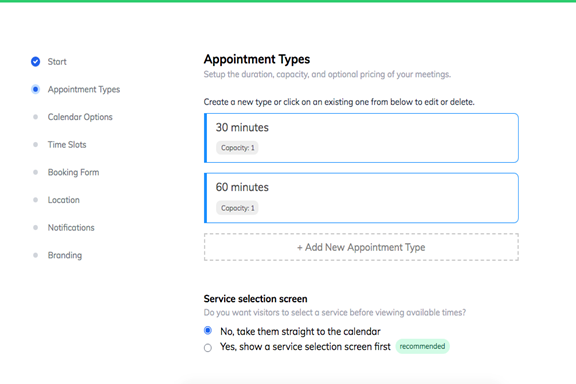The image size is (576, 384).
Task: Click the Start step checkmark icon
Action: pos(35,61)
